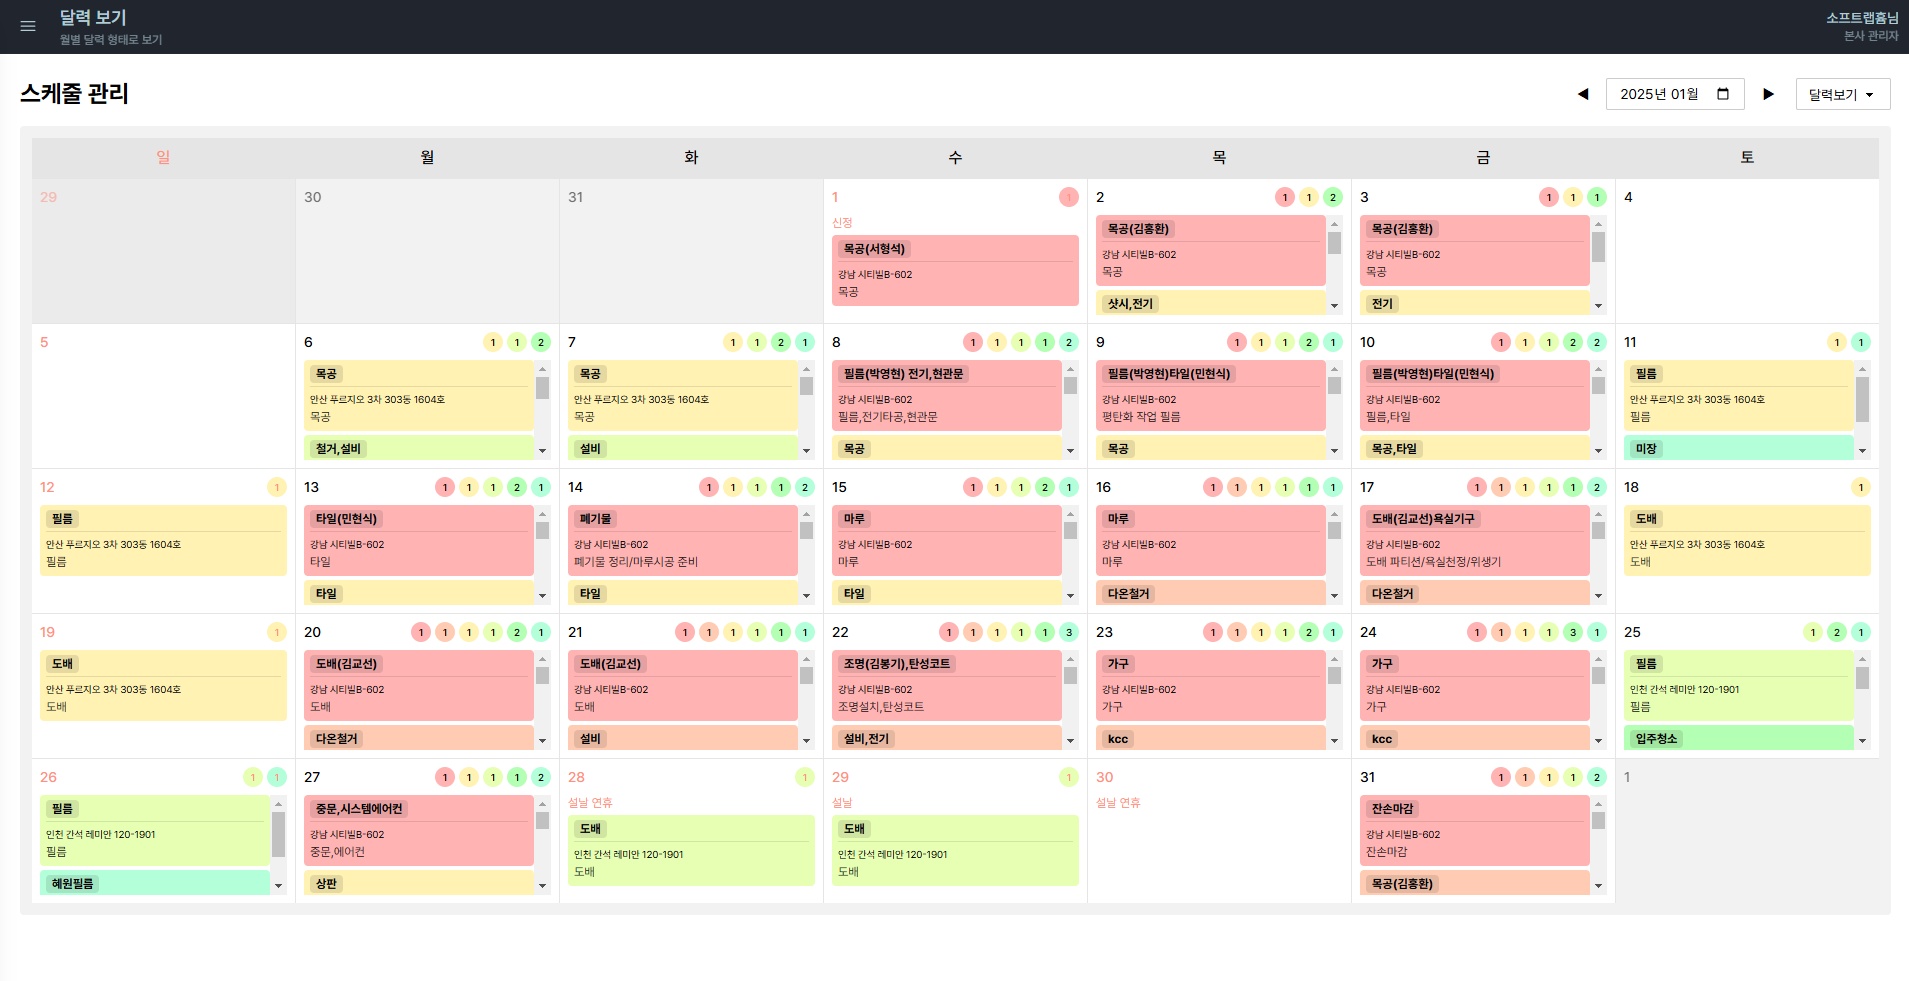Image resolution: width=1909 pixels, height=981 pixels.
Task: Select the 입주청소 event on January 25
Action: 1738,738
